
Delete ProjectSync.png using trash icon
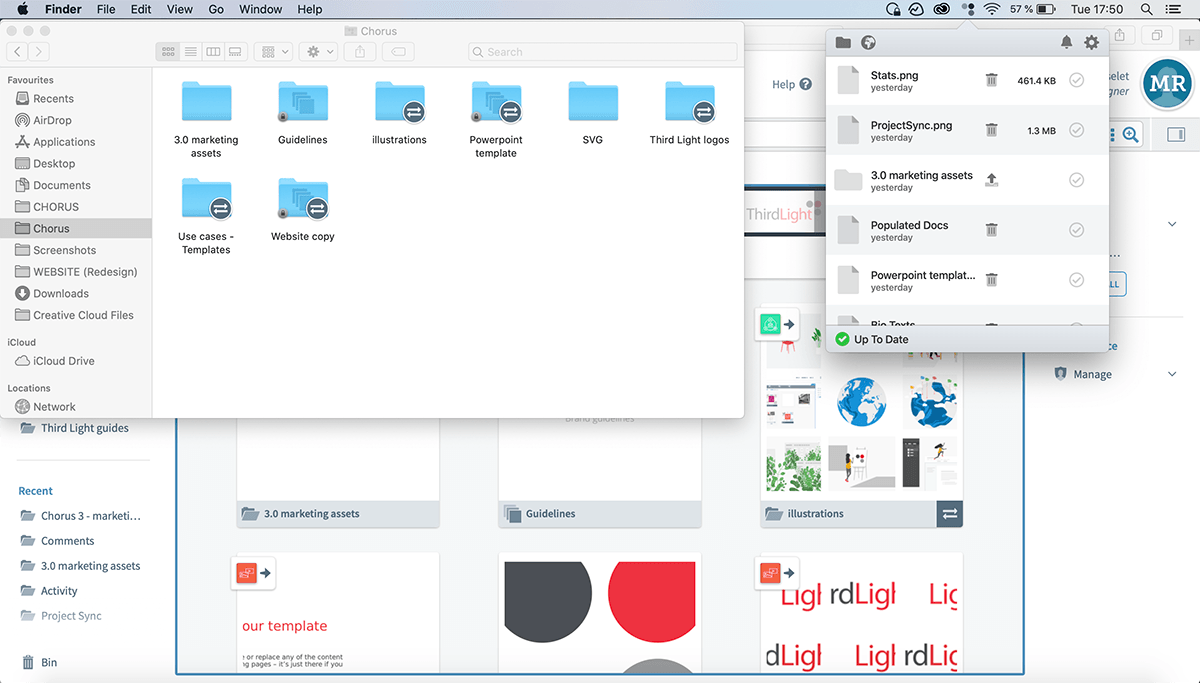(x=991, y=130)
